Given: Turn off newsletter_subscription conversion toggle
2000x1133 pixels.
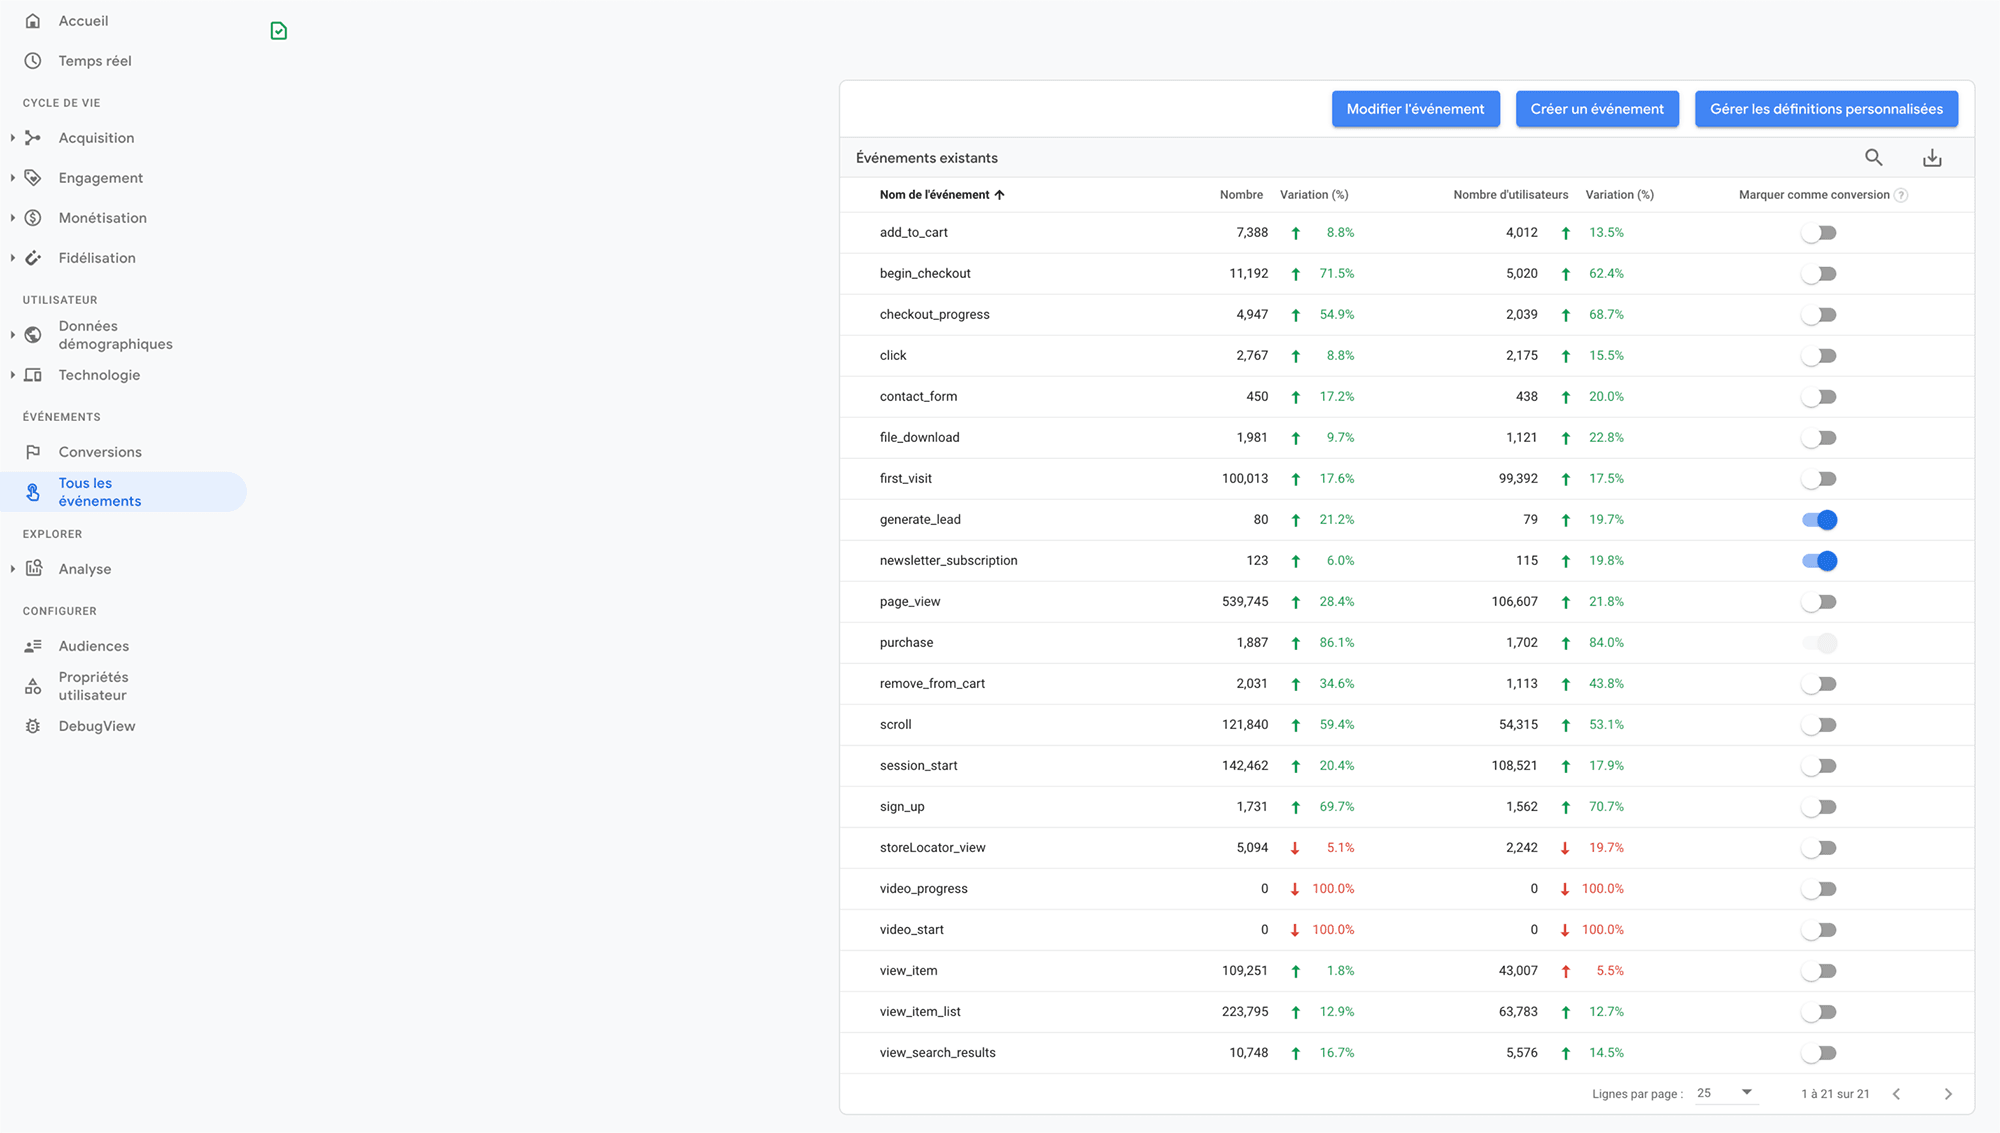Looking at the screenshot, I should [1819, 561].
